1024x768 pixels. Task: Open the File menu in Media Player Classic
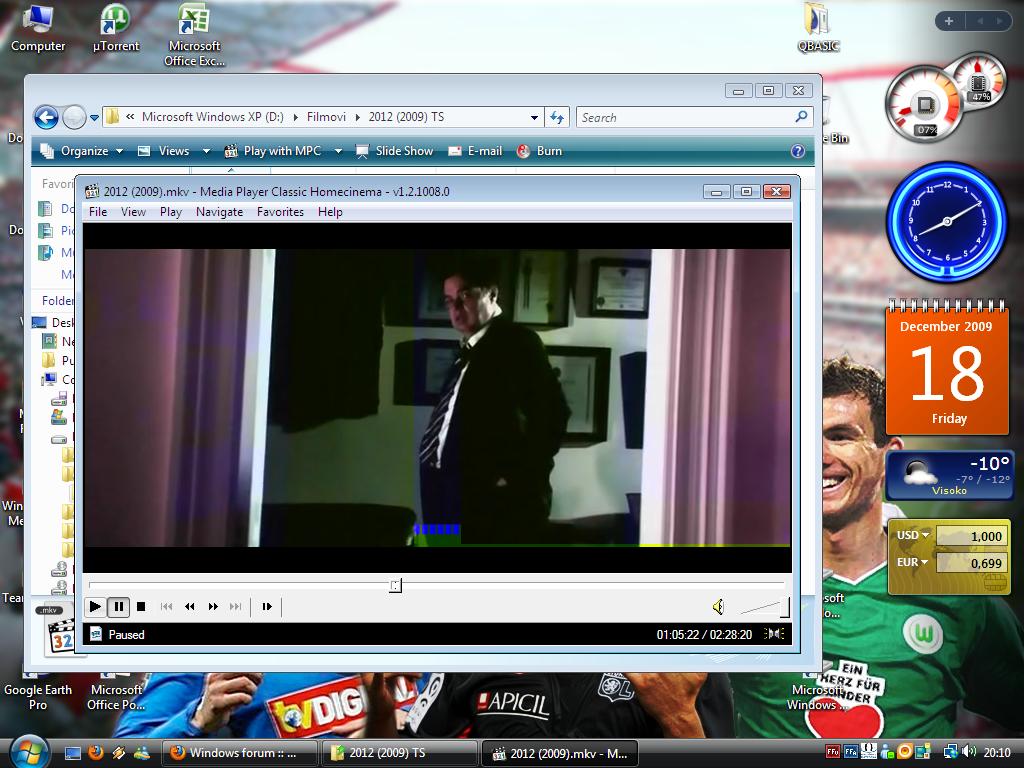coord(98,212)
